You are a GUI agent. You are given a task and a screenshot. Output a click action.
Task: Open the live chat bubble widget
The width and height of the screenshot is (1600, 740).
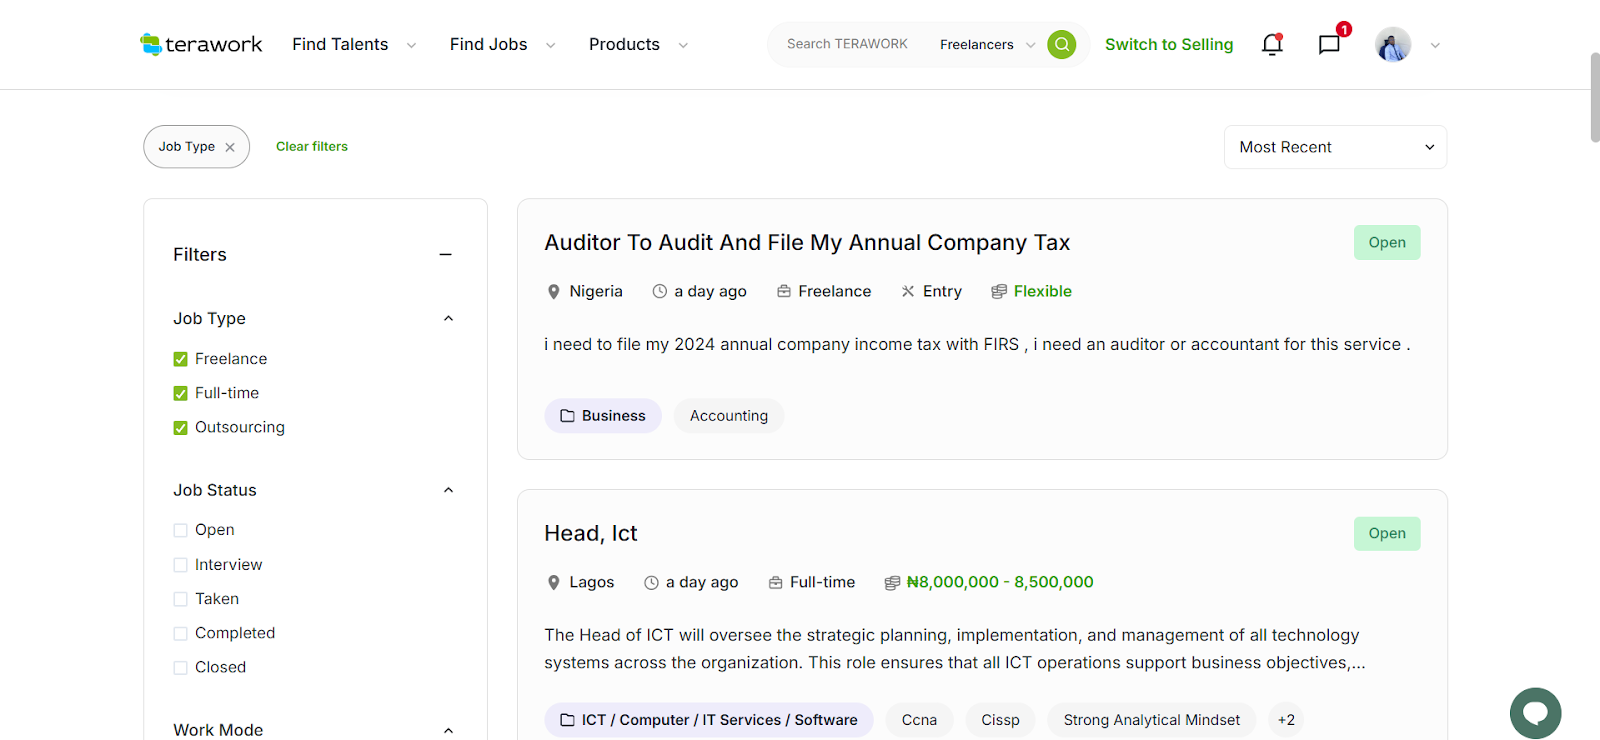point(1535,712)
